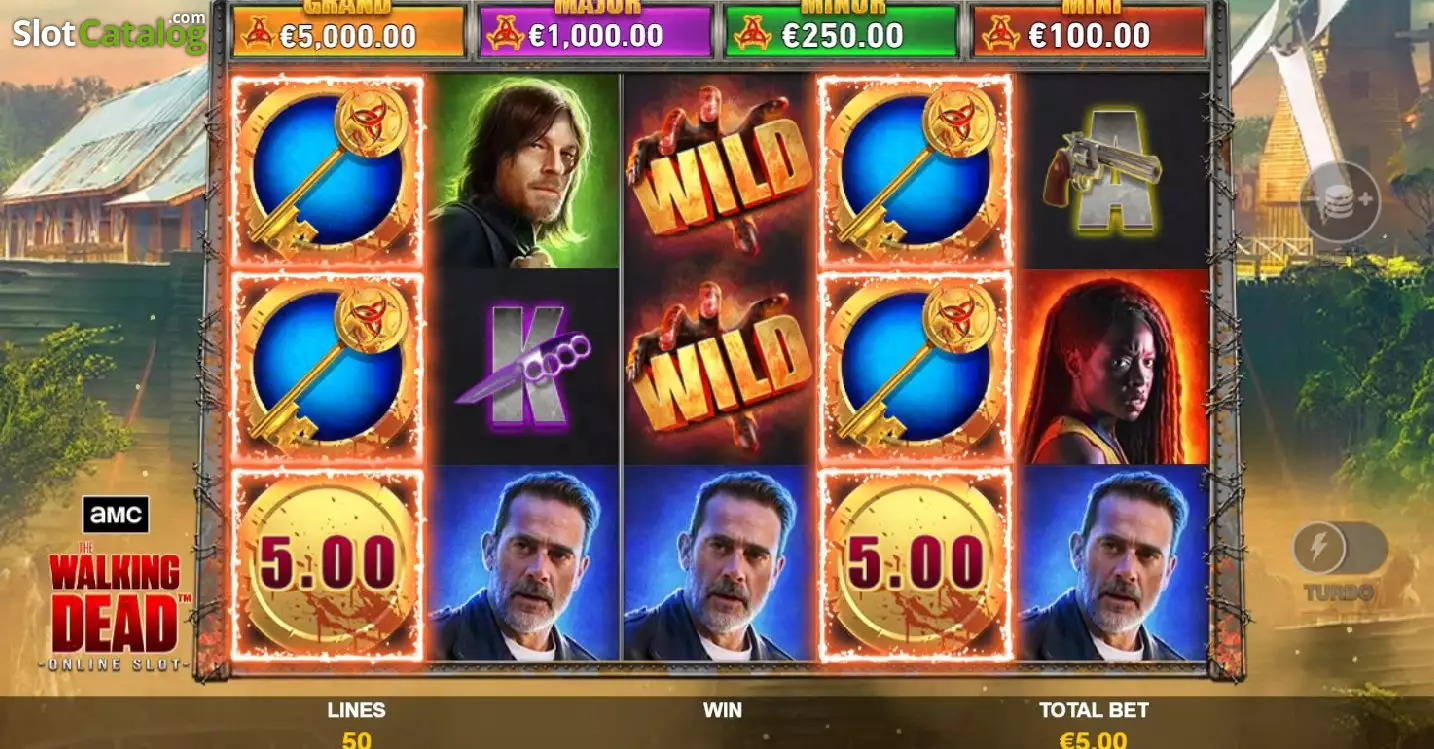Screen dimensions: 1434x749
Task: Open the SlotCatalog.com logo link
Action: pos(108,32)
